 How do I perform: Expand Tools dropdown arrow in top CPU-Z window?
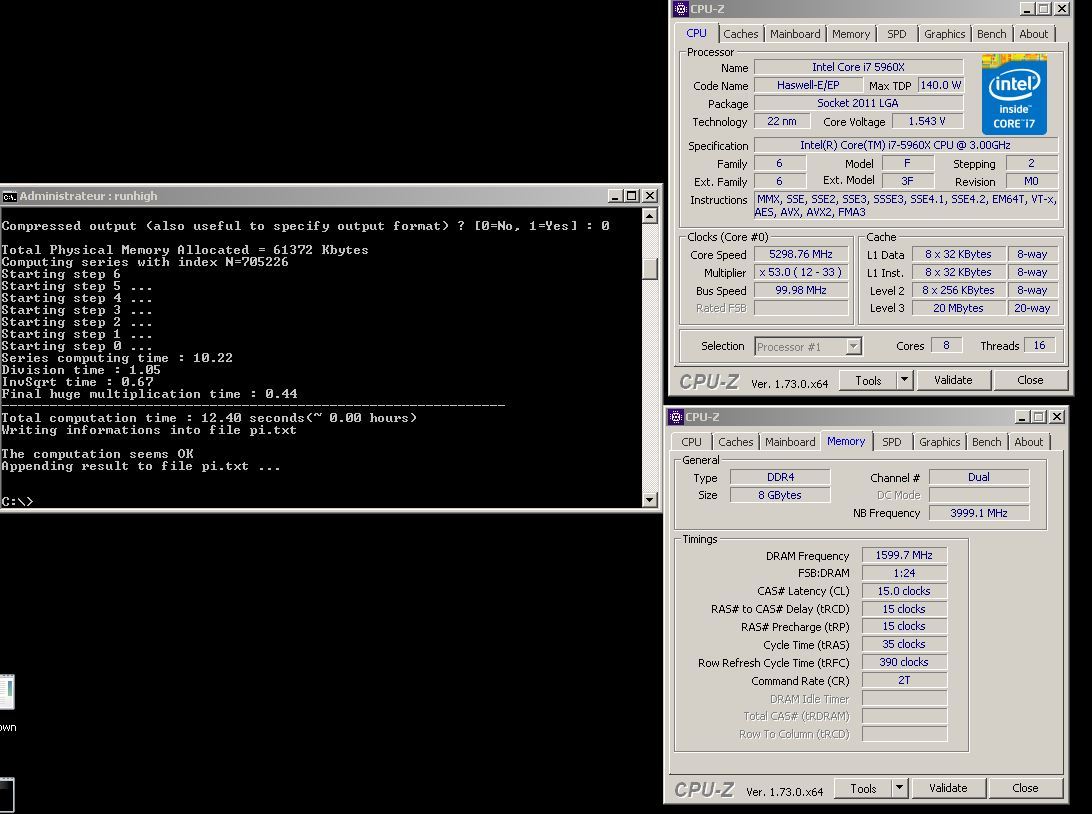tap(904, 380)
